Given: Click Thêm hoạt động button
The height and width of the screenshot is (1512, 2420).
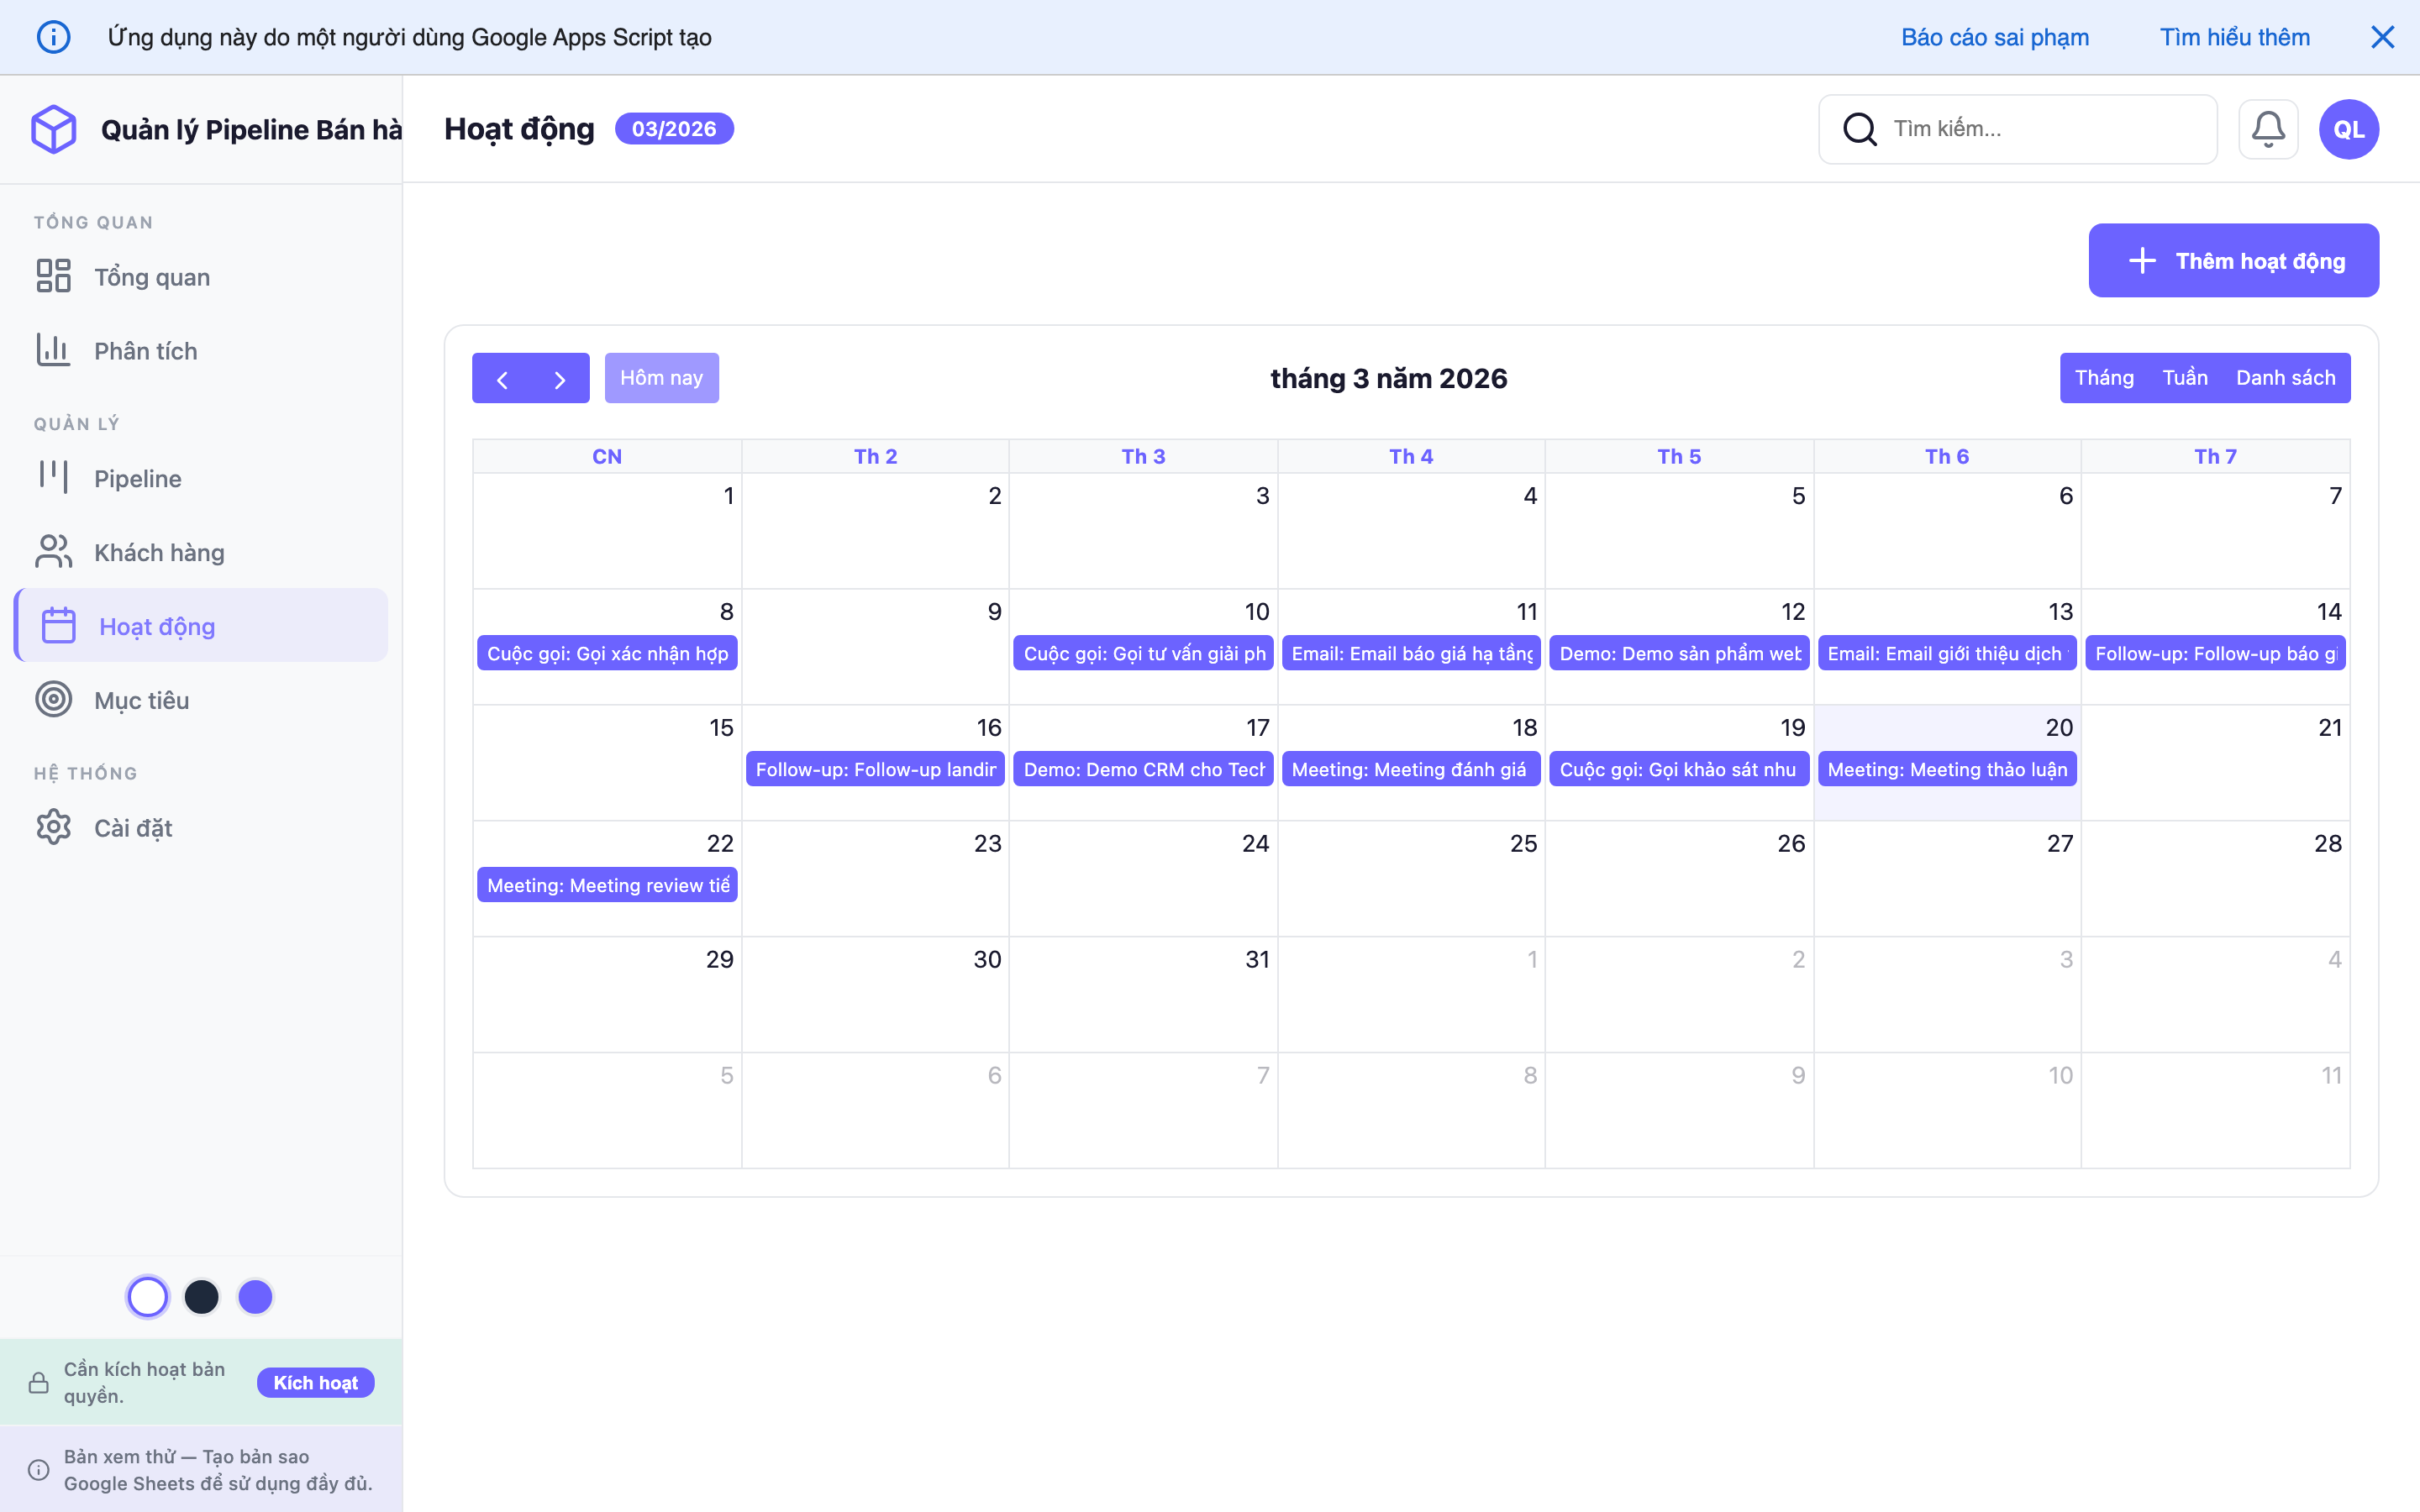Looking at the screenshot, I should point(2233,261).
